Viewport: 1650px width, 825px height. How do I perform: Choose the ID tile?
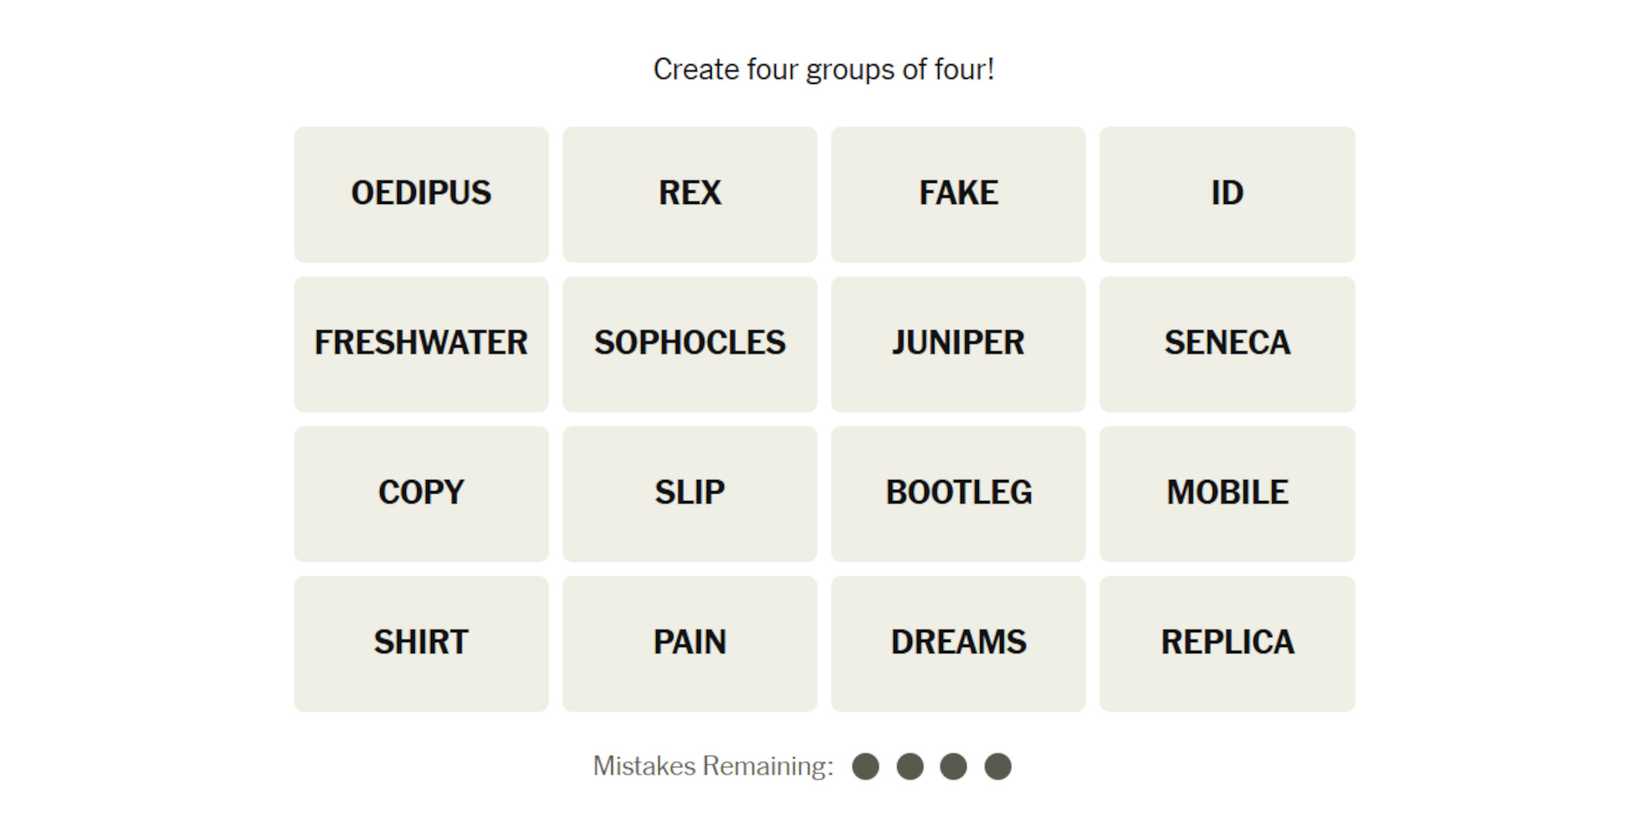1227,194
